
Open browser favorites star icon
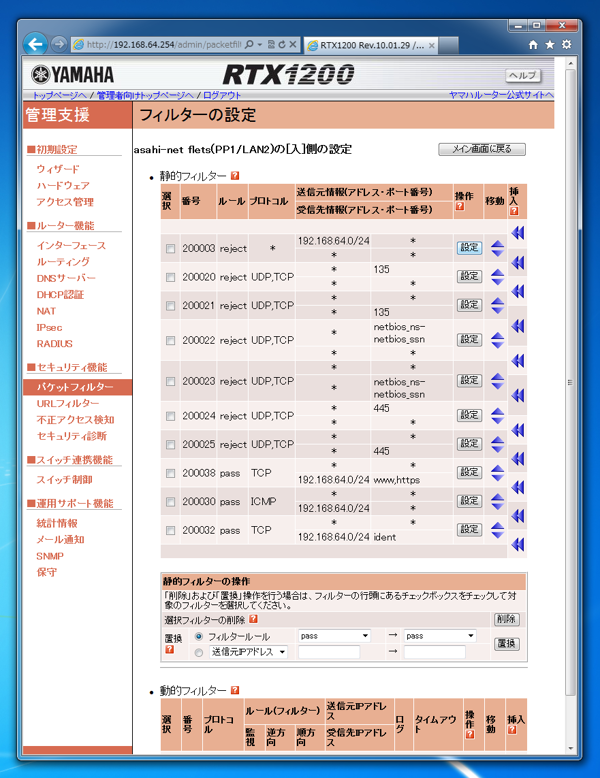coord(550,45)
